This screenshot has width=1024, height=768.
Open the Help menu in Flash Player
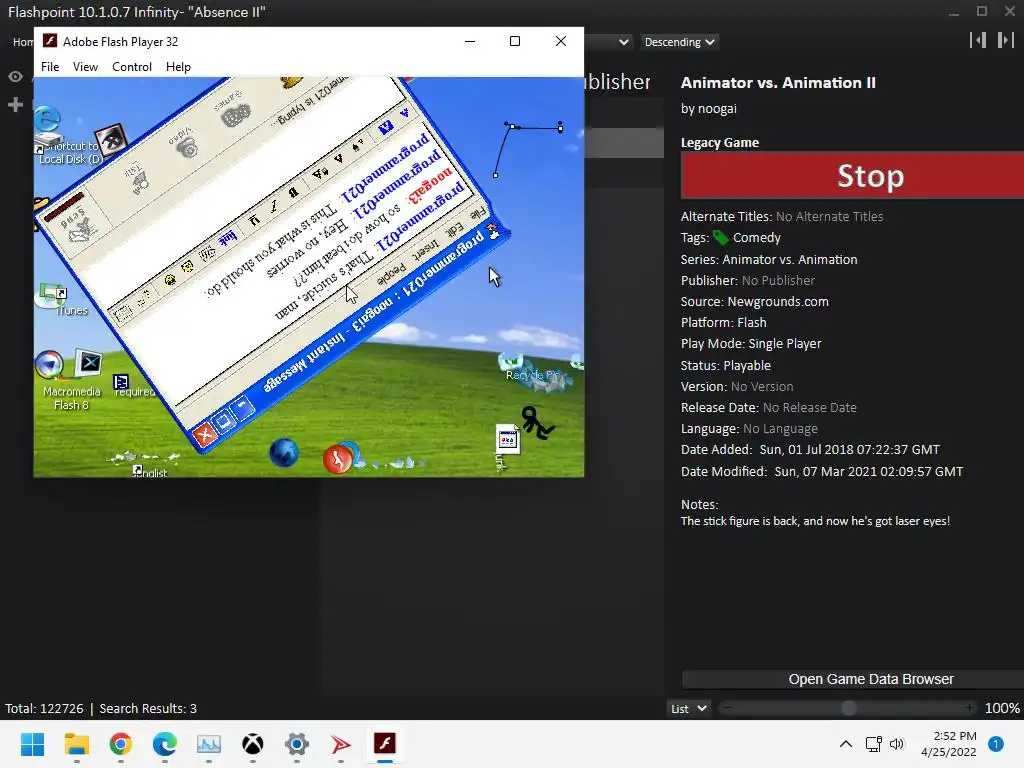(178, 67)
